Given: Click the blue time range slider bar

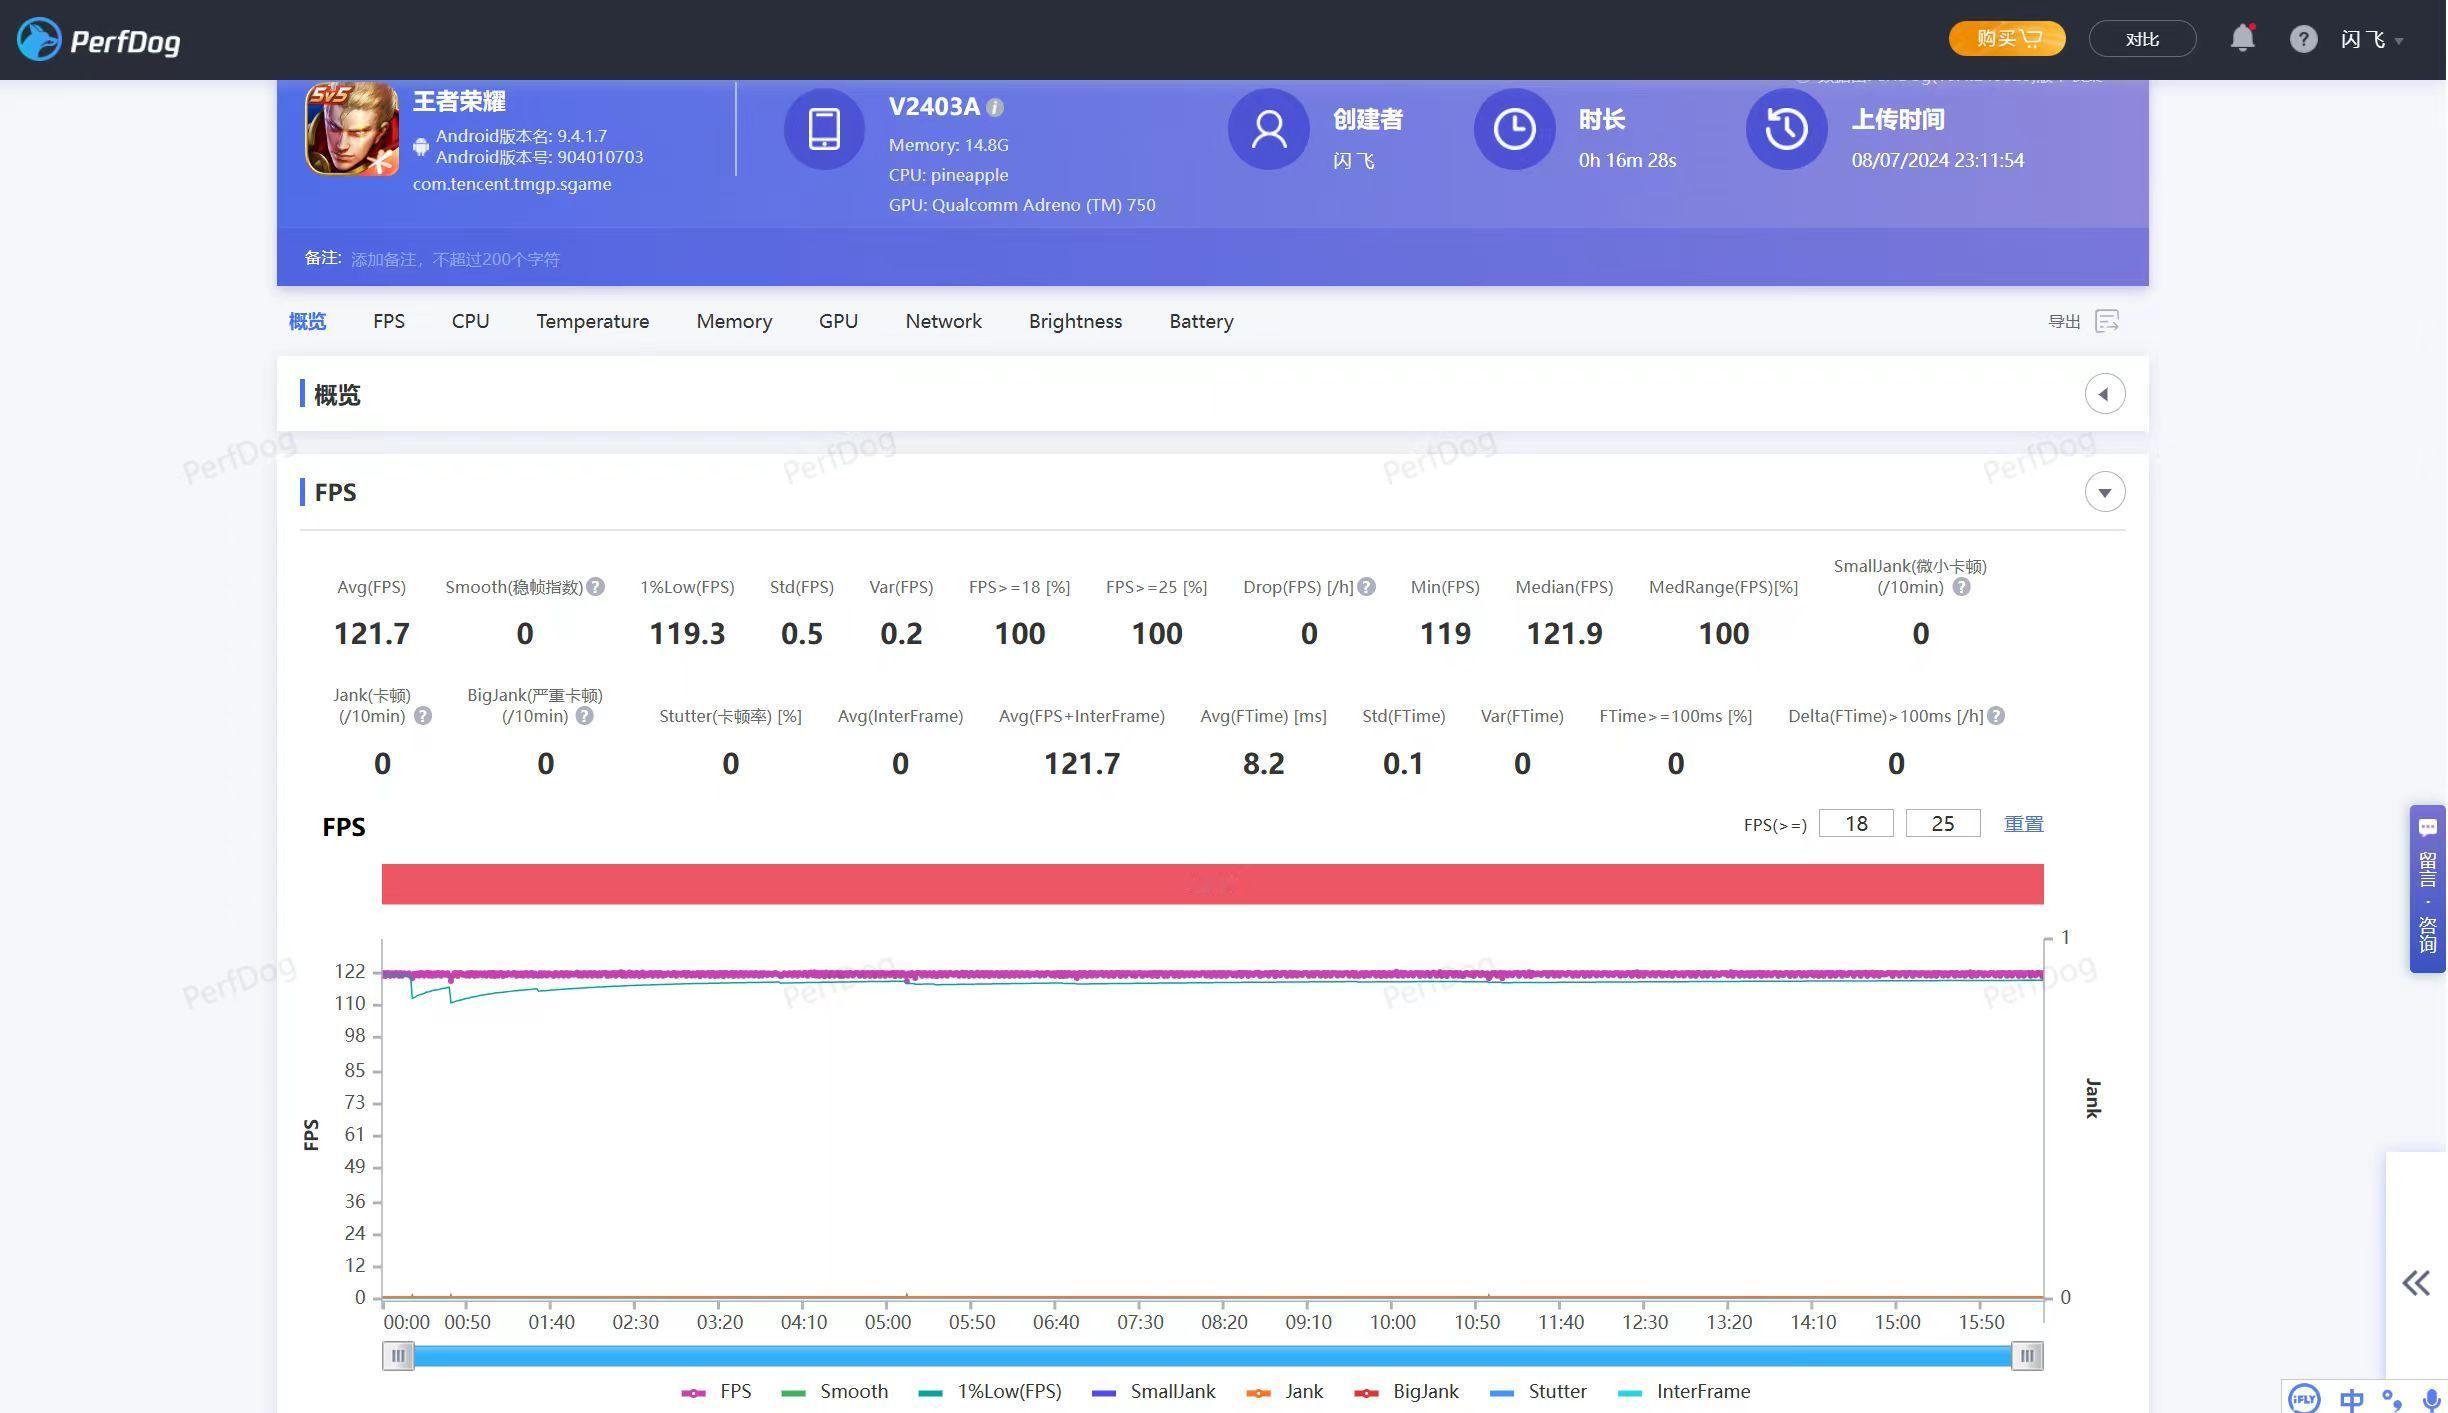Looking at the screenshot, I should (x=1212, y=1356).
